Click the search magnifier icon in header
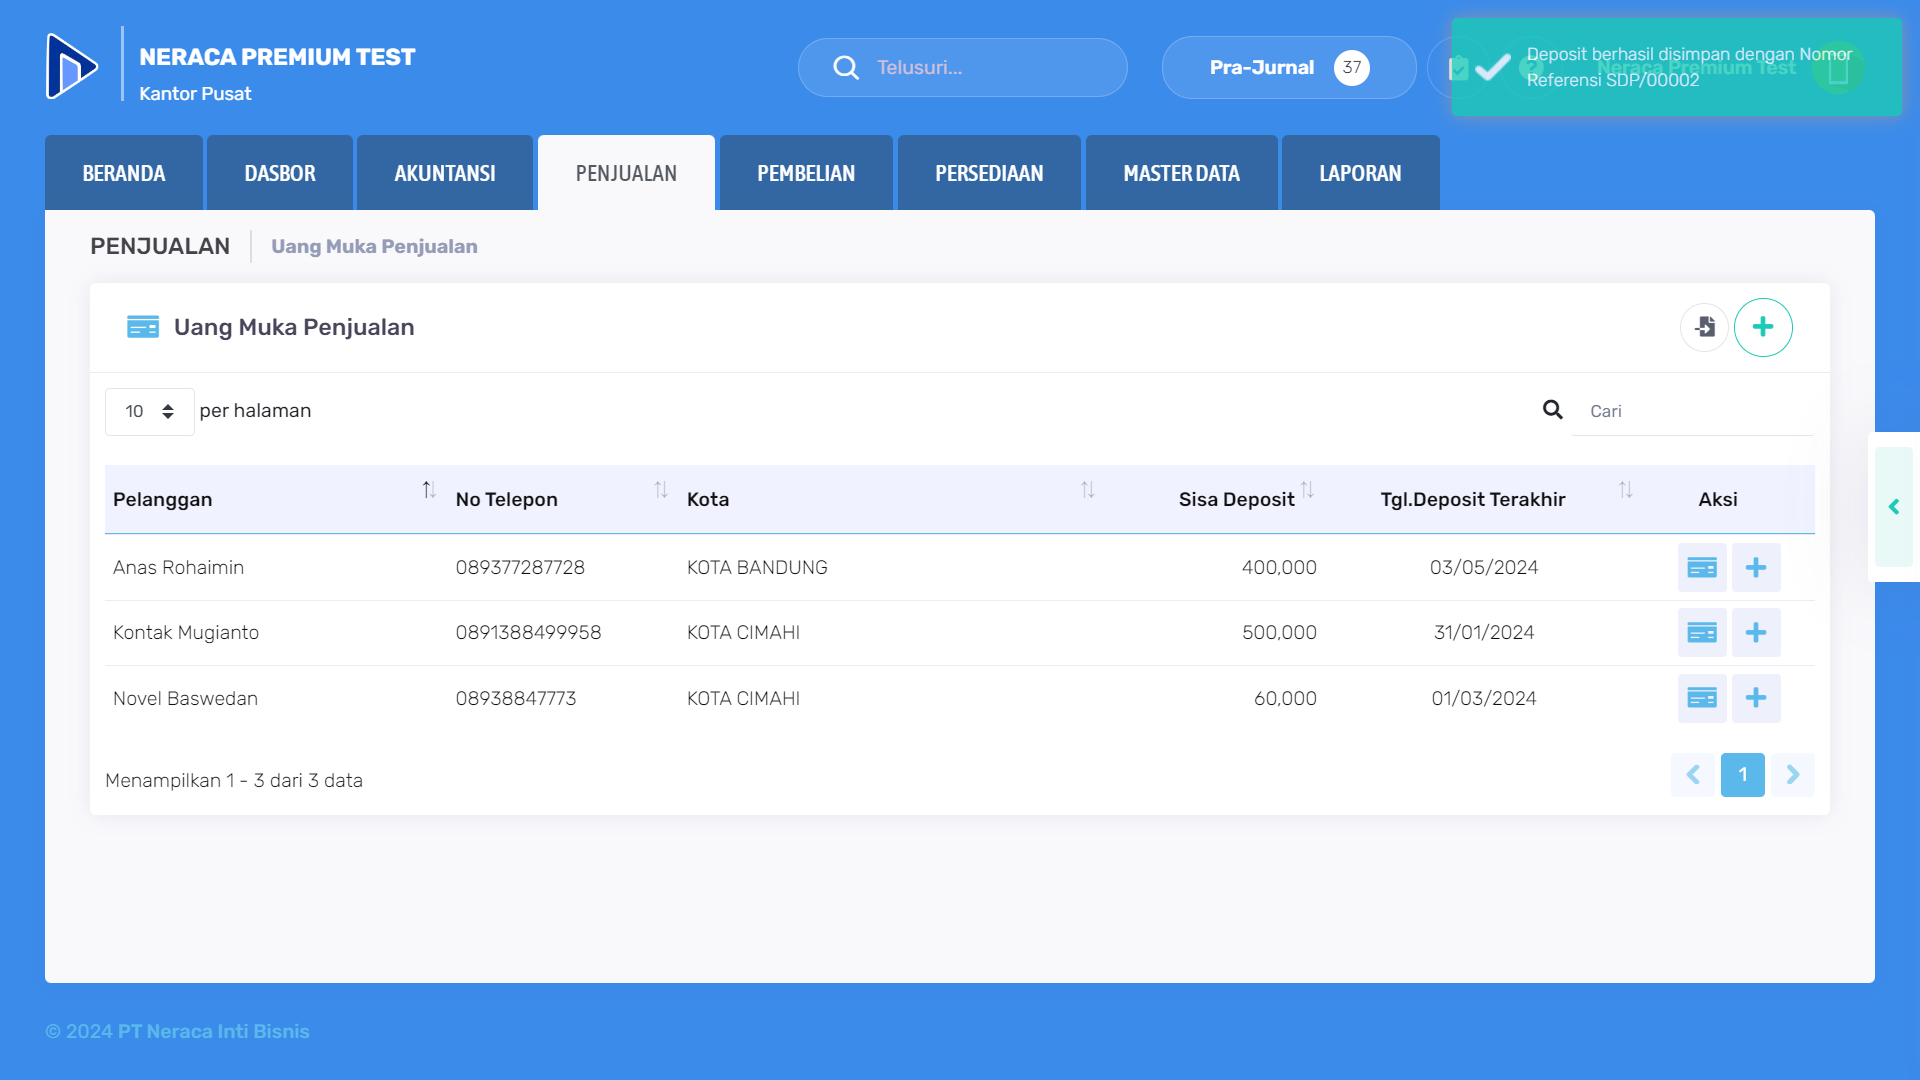 [846, 67]
